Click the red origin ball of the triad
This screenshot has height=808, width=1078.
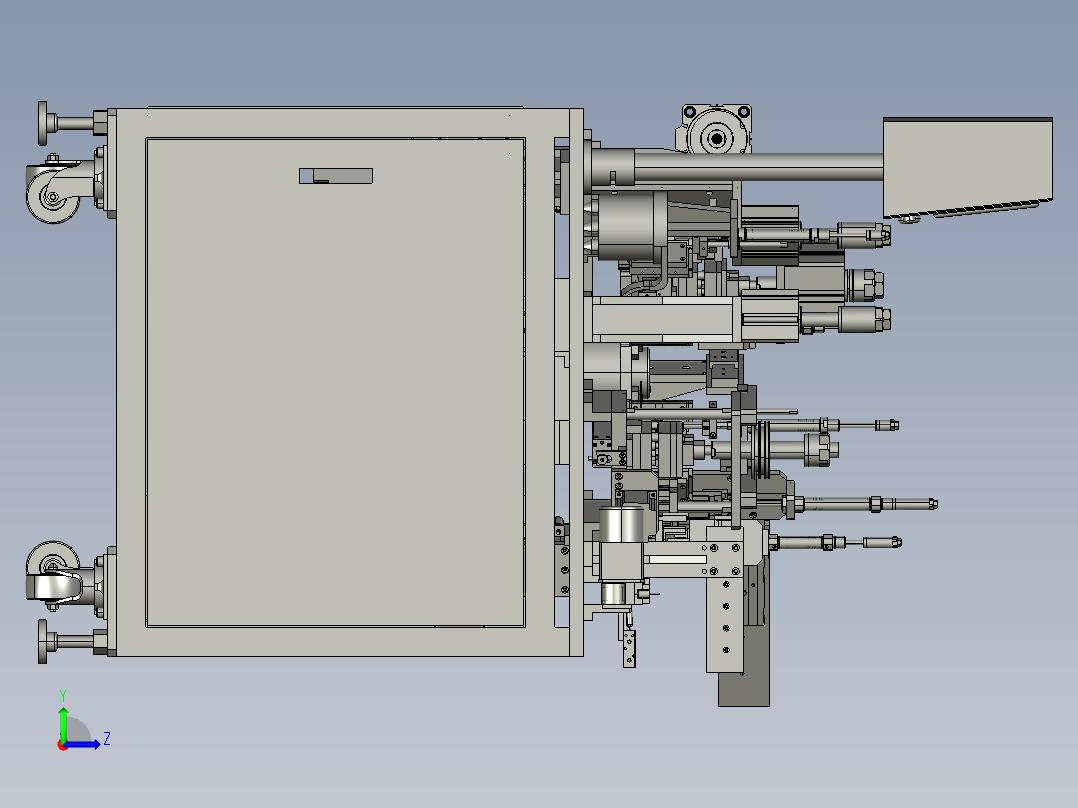click(62, 744)
